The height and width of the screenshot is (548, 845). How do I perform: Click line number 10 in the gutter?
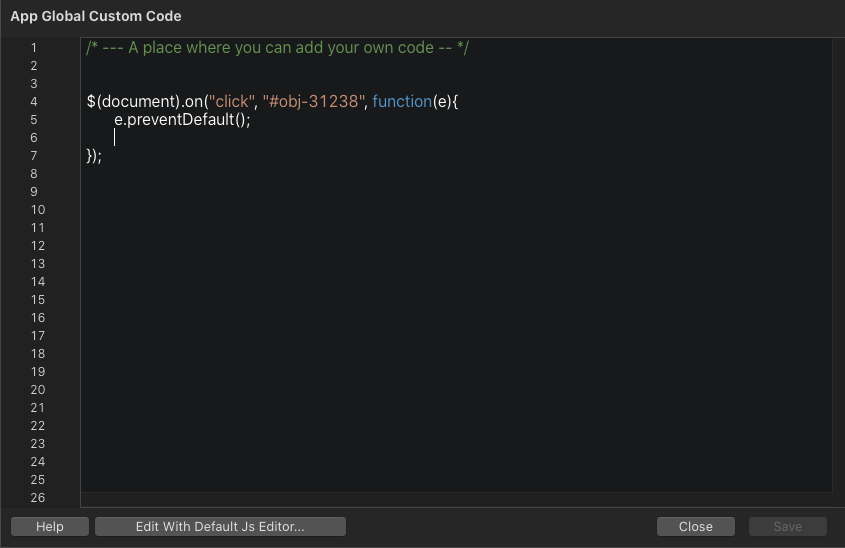pos(38,210)
